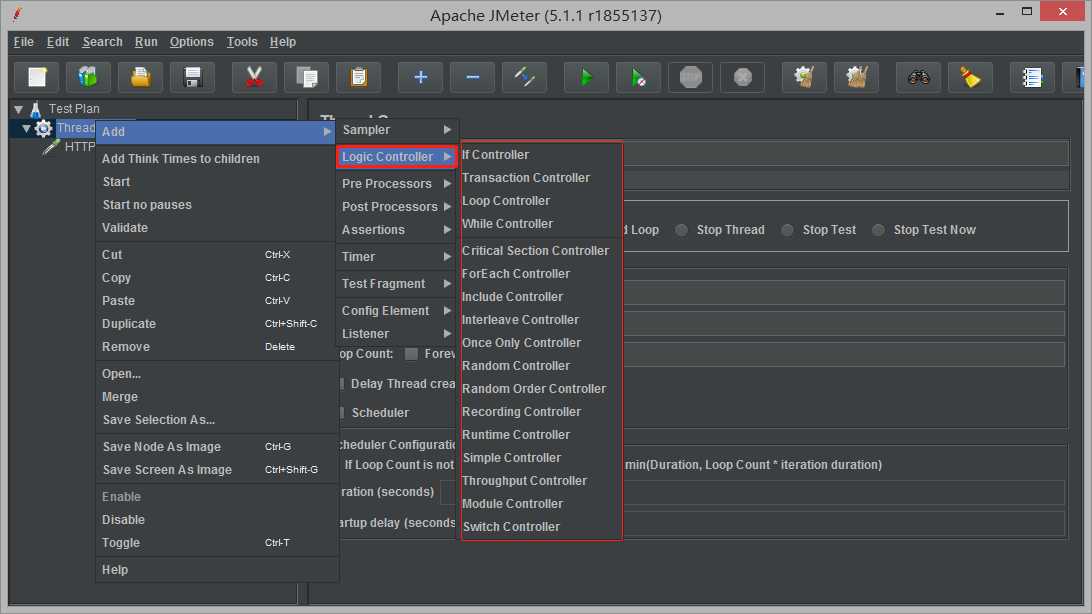The image size is (1092, 614).
Task: Choose Transaction Controller
Action: click(541, 178)
